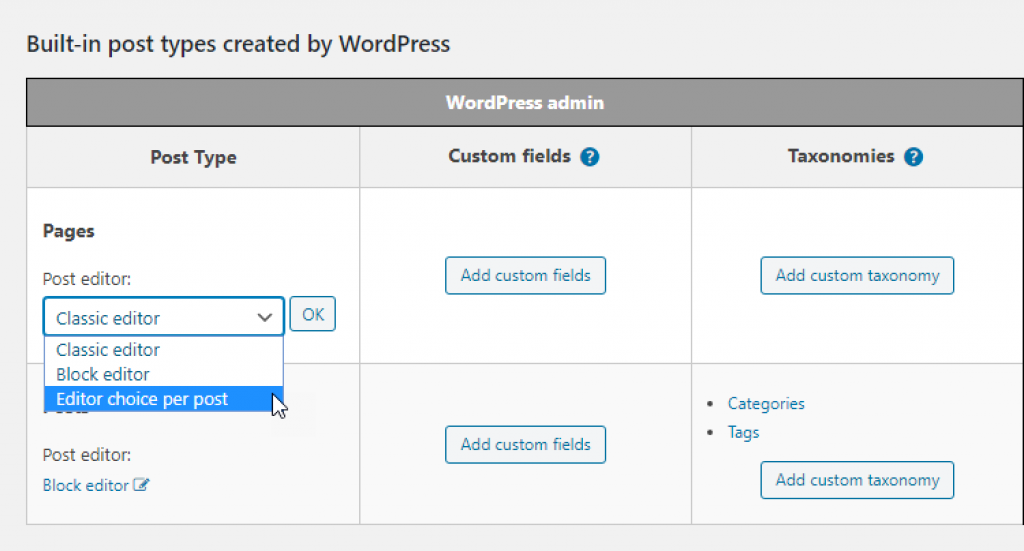Open the Pages post editor dropdown
Screen dimensions: 1024x551
163,317
